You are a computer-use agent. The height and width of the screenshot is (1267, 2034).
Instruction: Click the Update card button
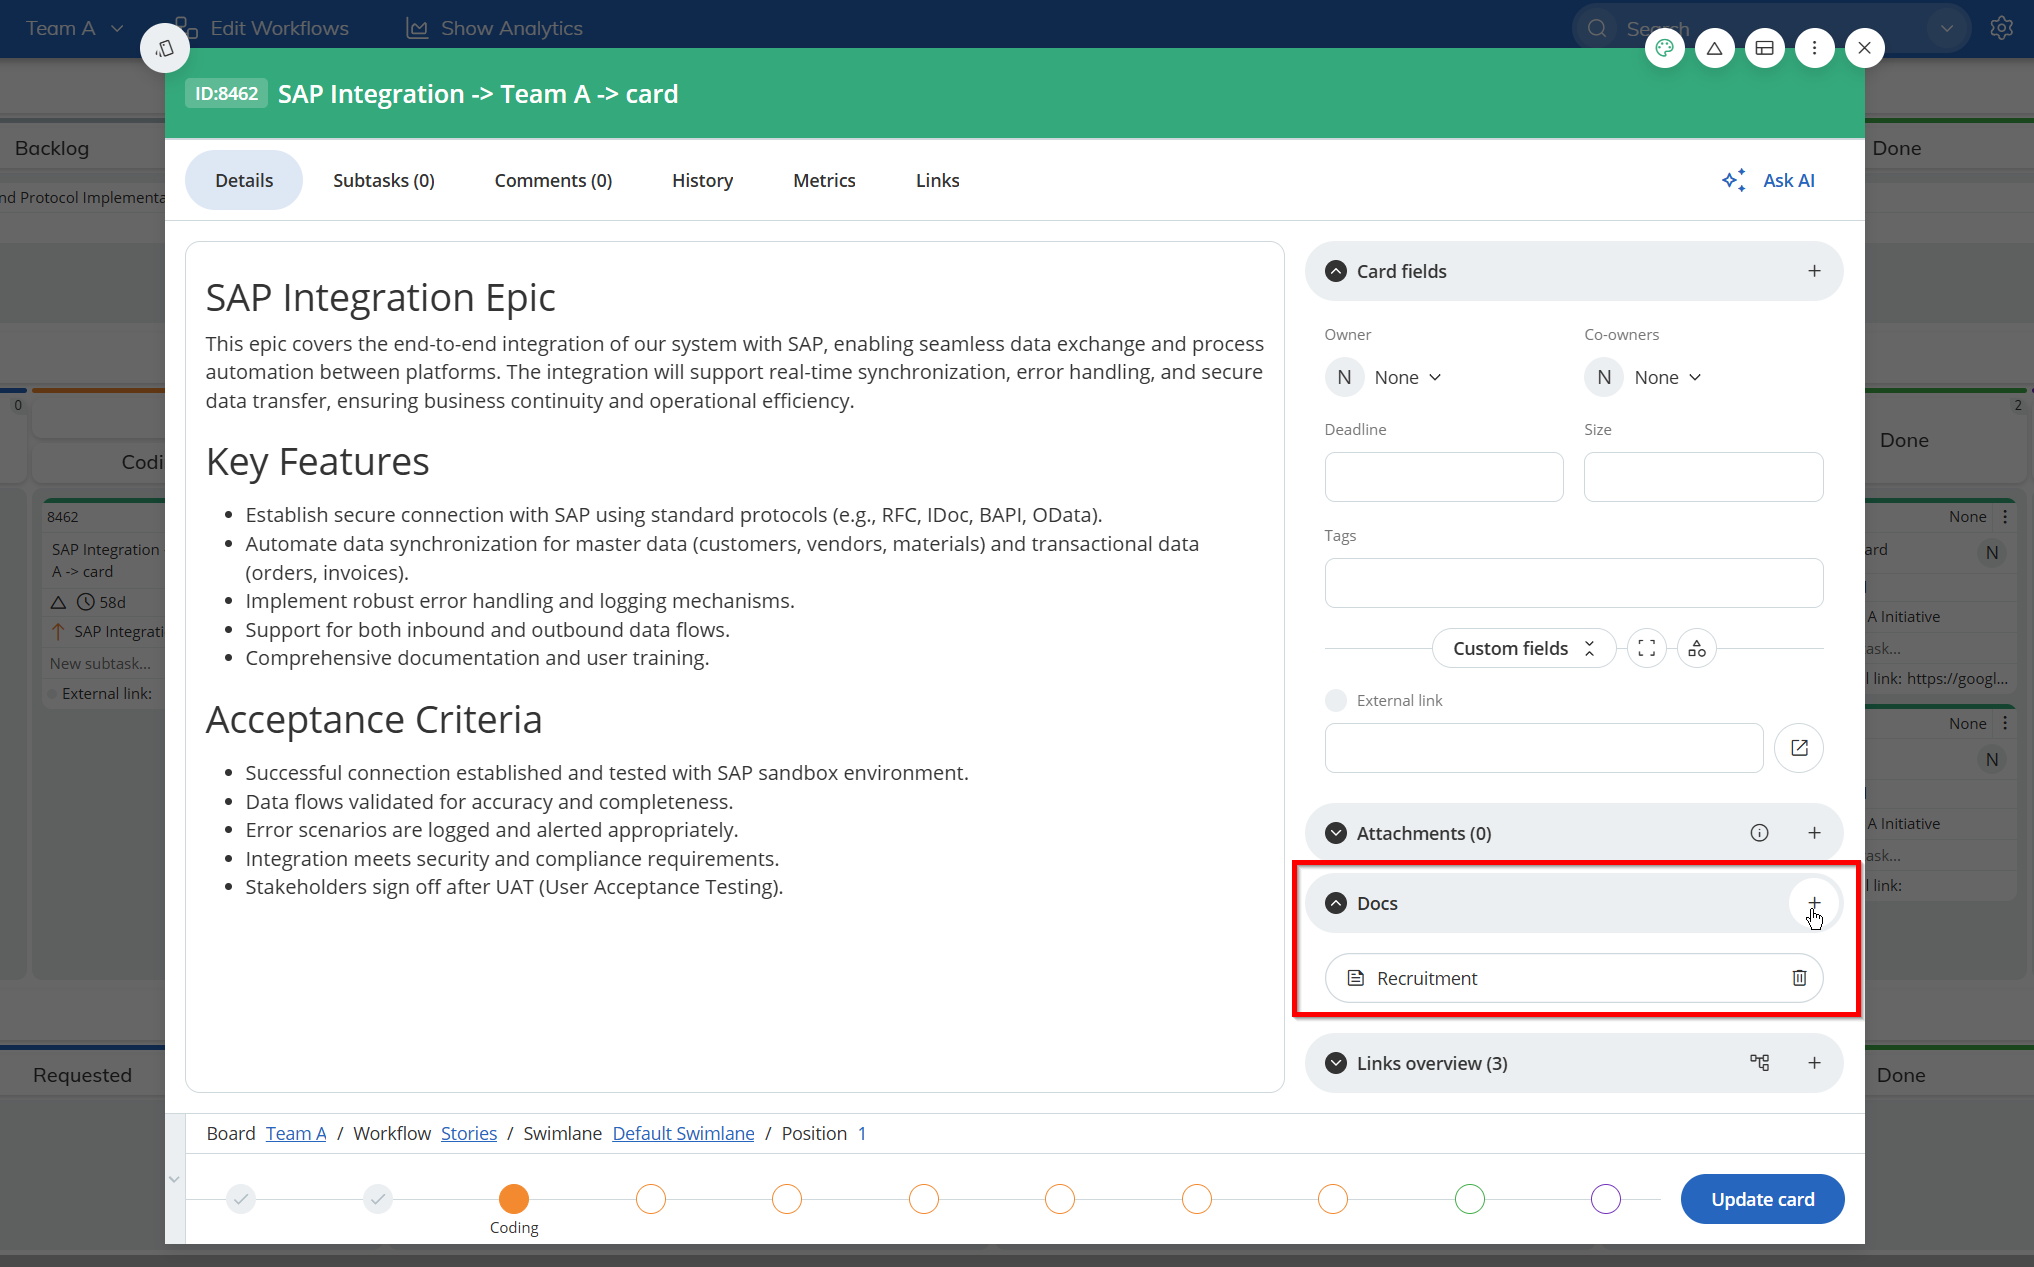pyautogui.click(x=1762, y=1199)
